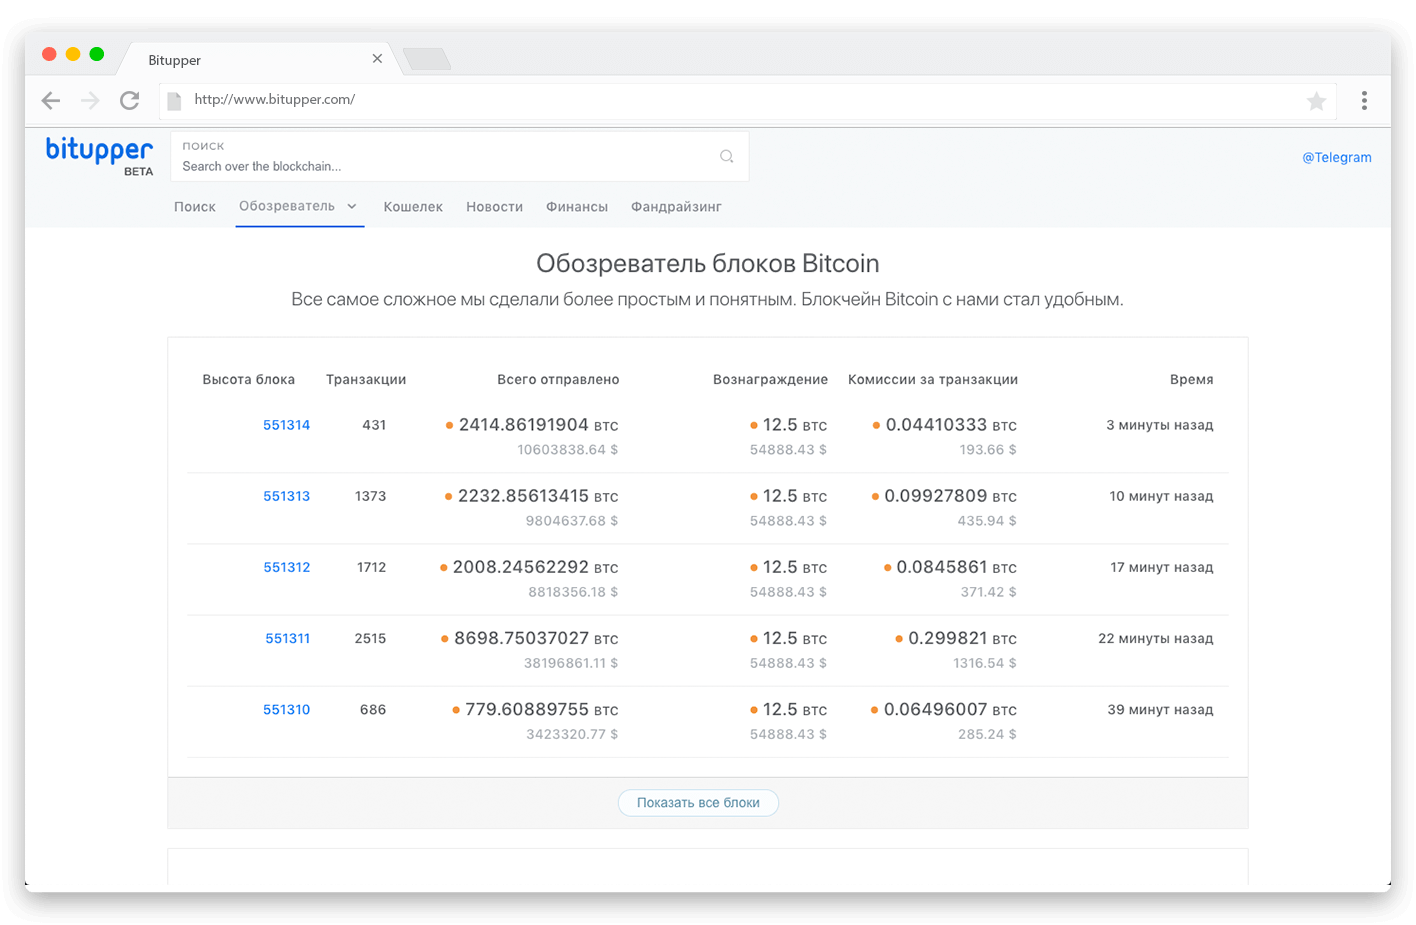Click Комиссии за транзакции column header
Viewport: 1416px width, 925px height.
pos(933,380)
